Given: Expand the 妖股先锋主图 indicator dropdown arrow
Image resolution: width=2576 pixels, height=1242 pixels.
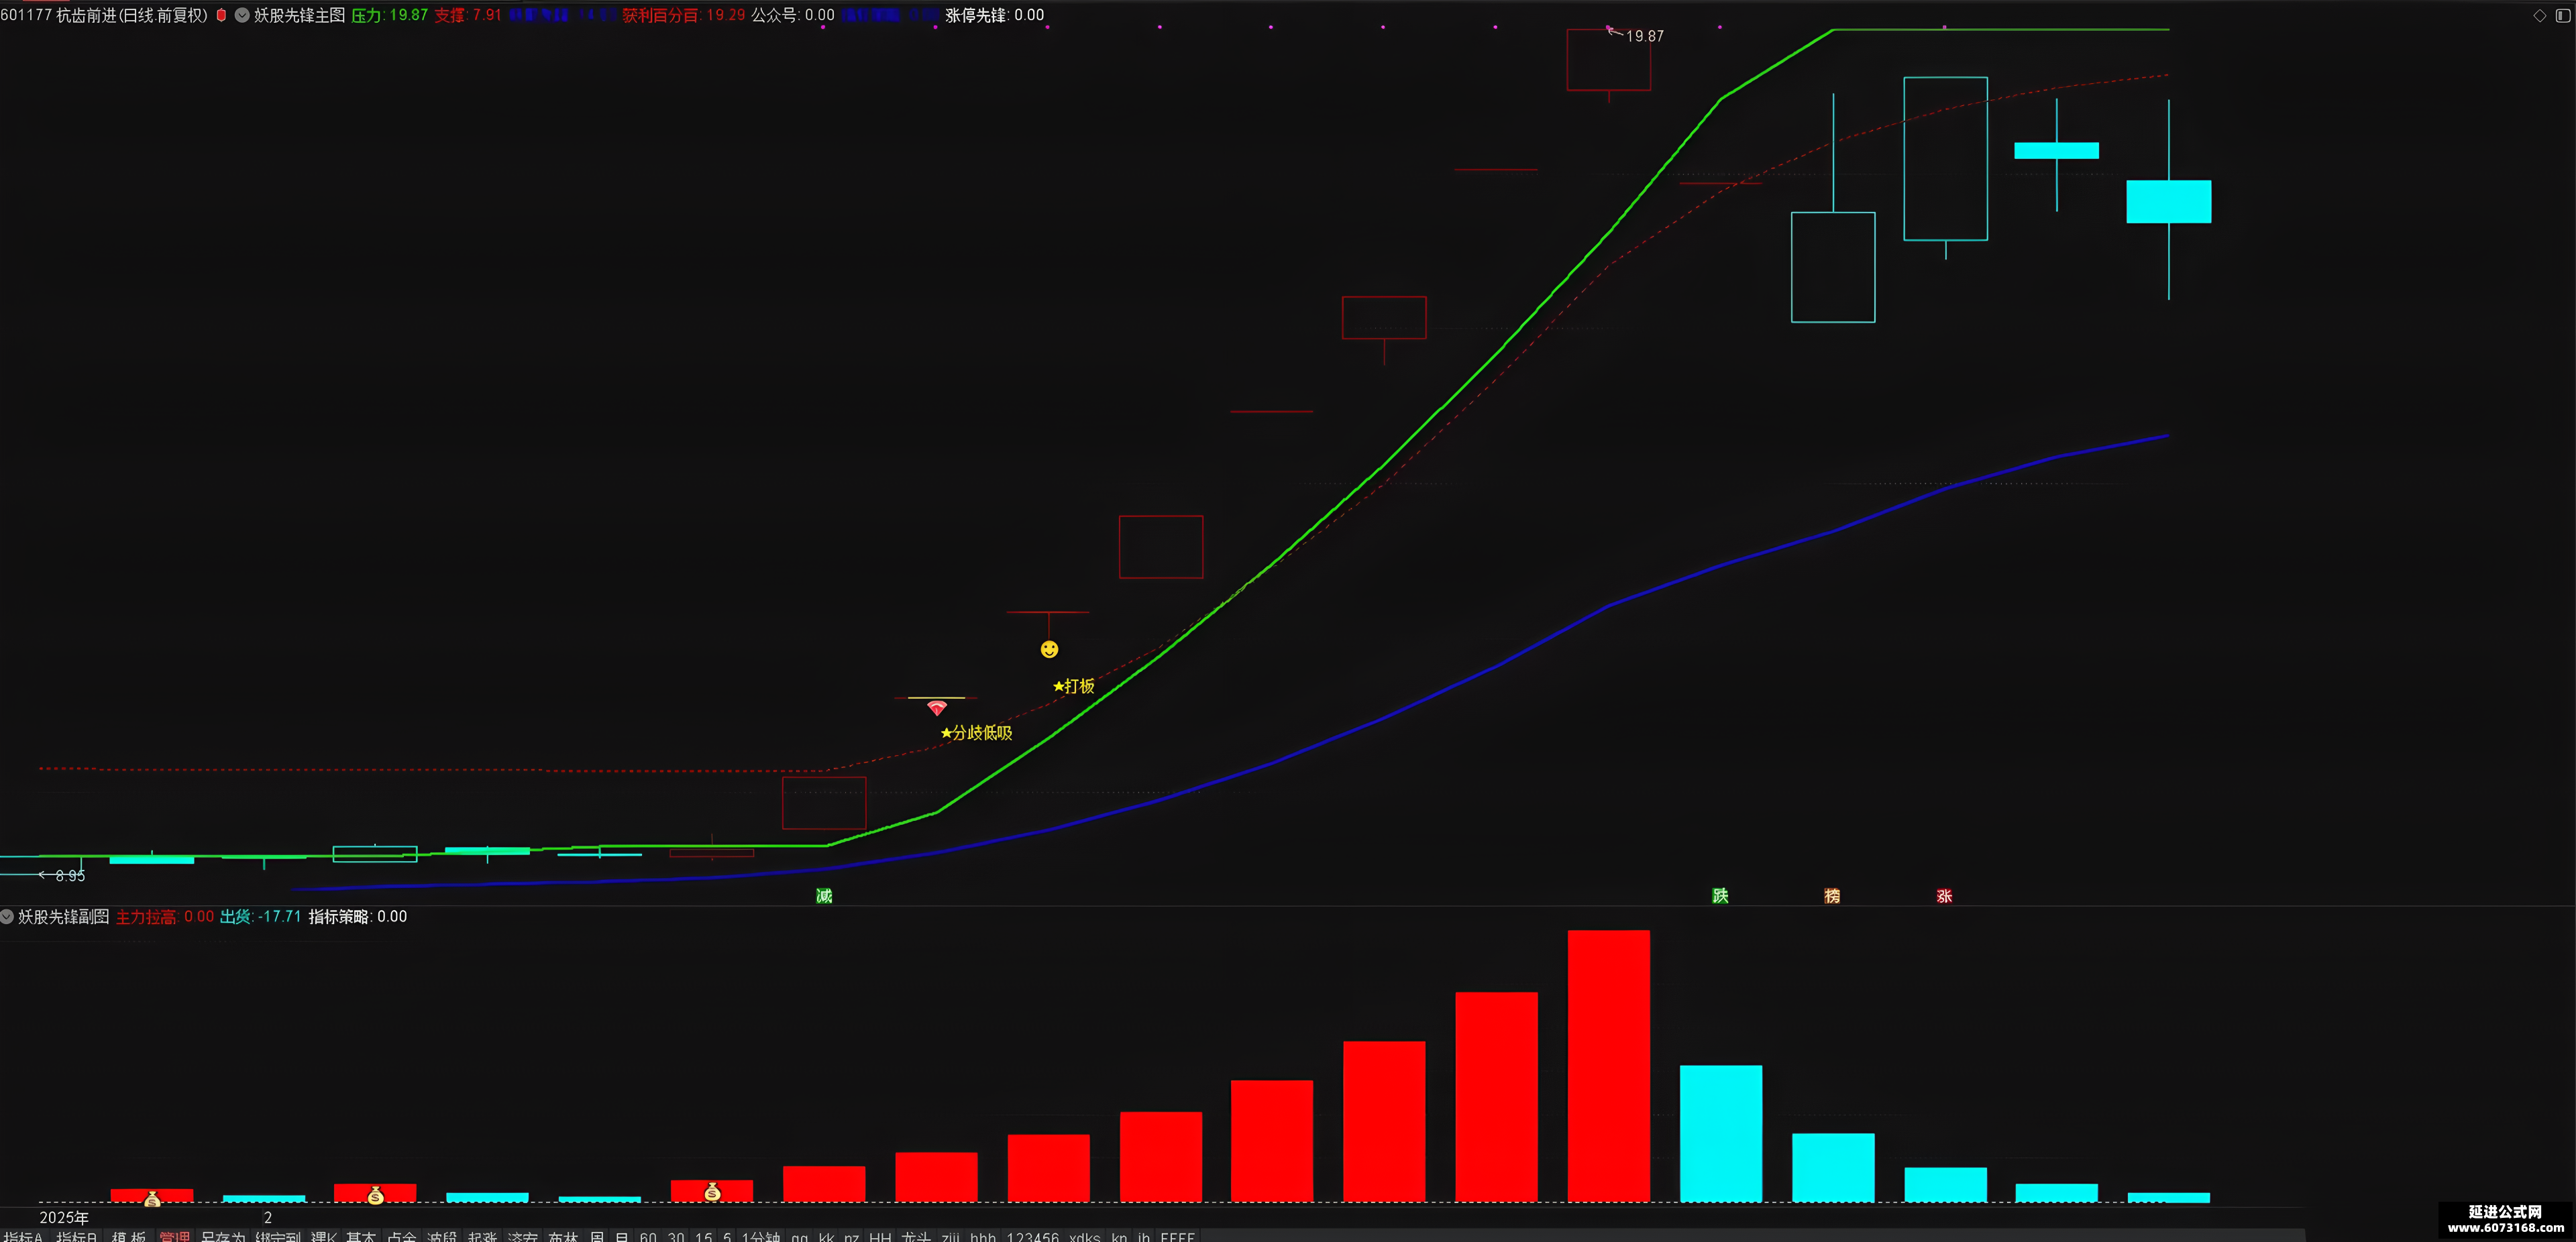Looking at the screenshot, I should pos(242,15).
